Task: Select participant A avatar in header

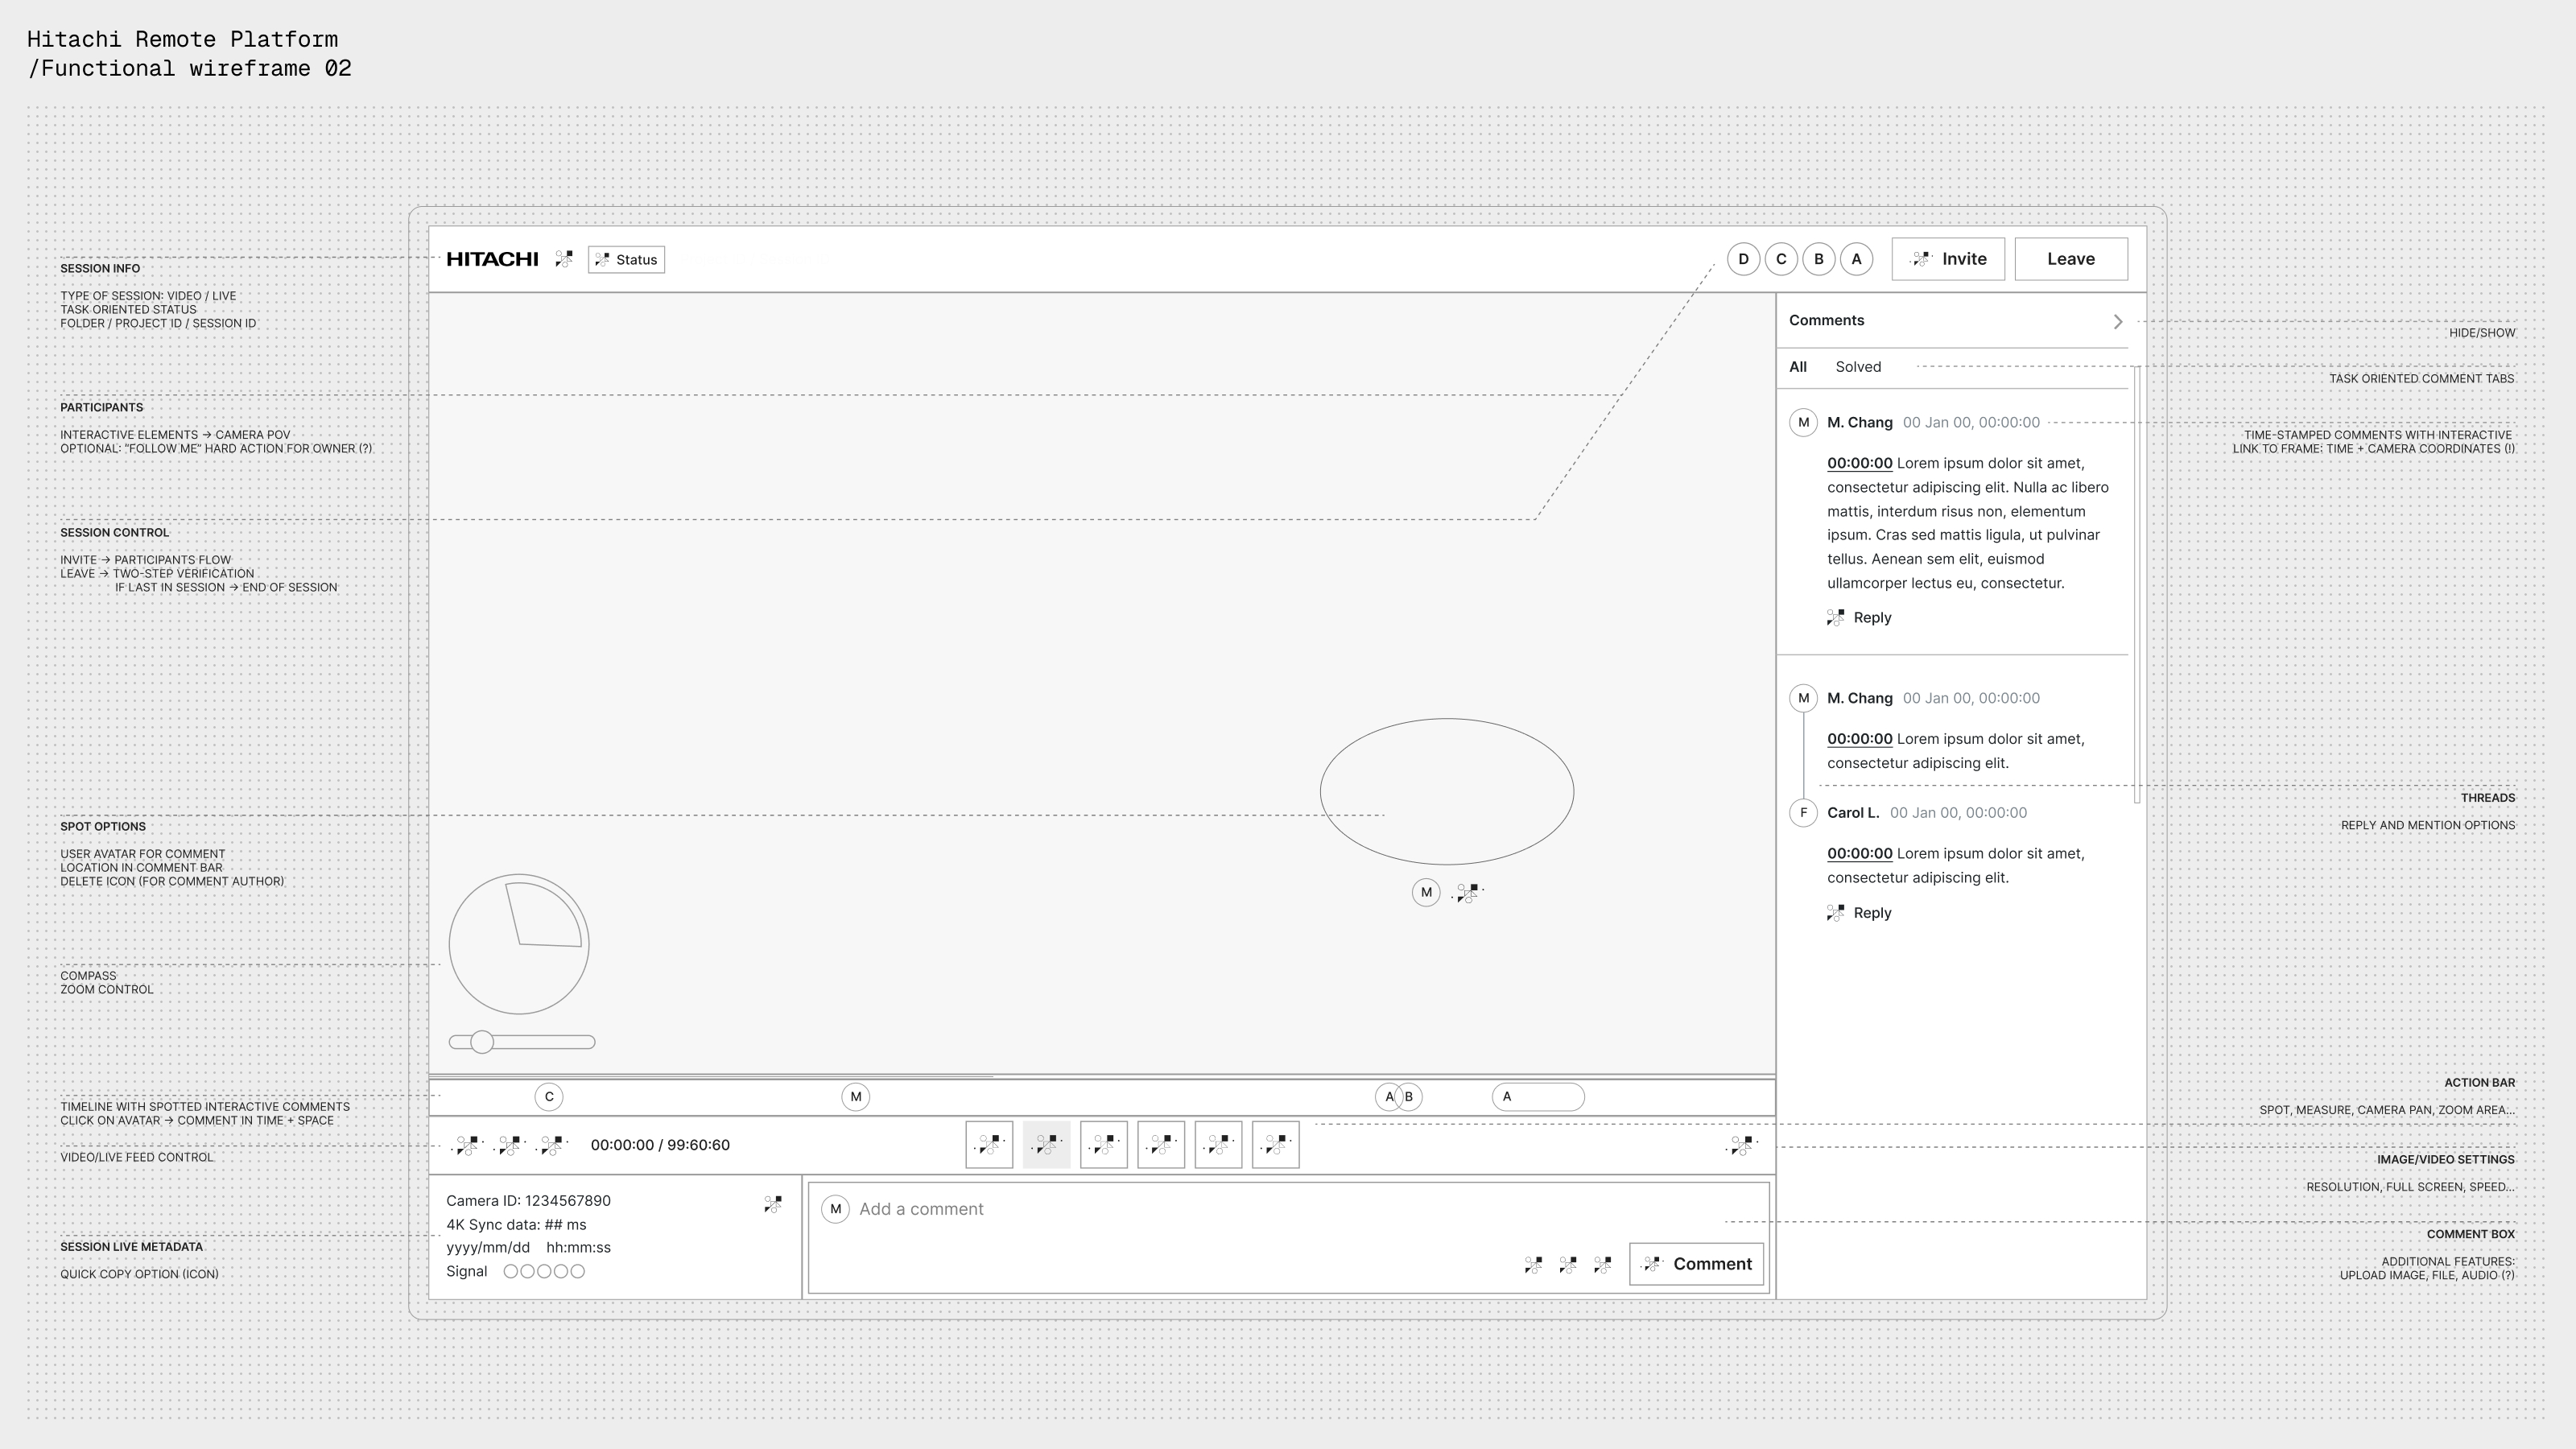Action: 1856,259
